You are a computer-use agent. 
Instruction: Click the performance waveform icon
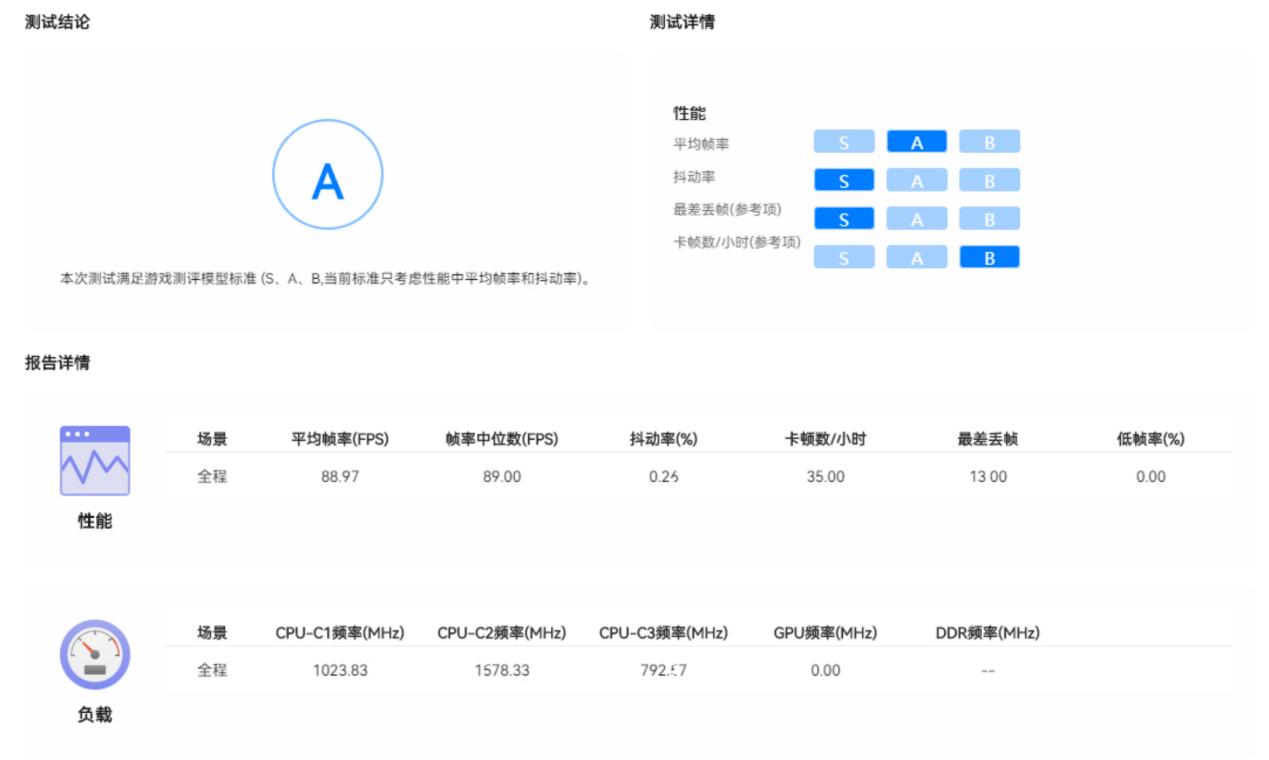[x=95, y=461]
